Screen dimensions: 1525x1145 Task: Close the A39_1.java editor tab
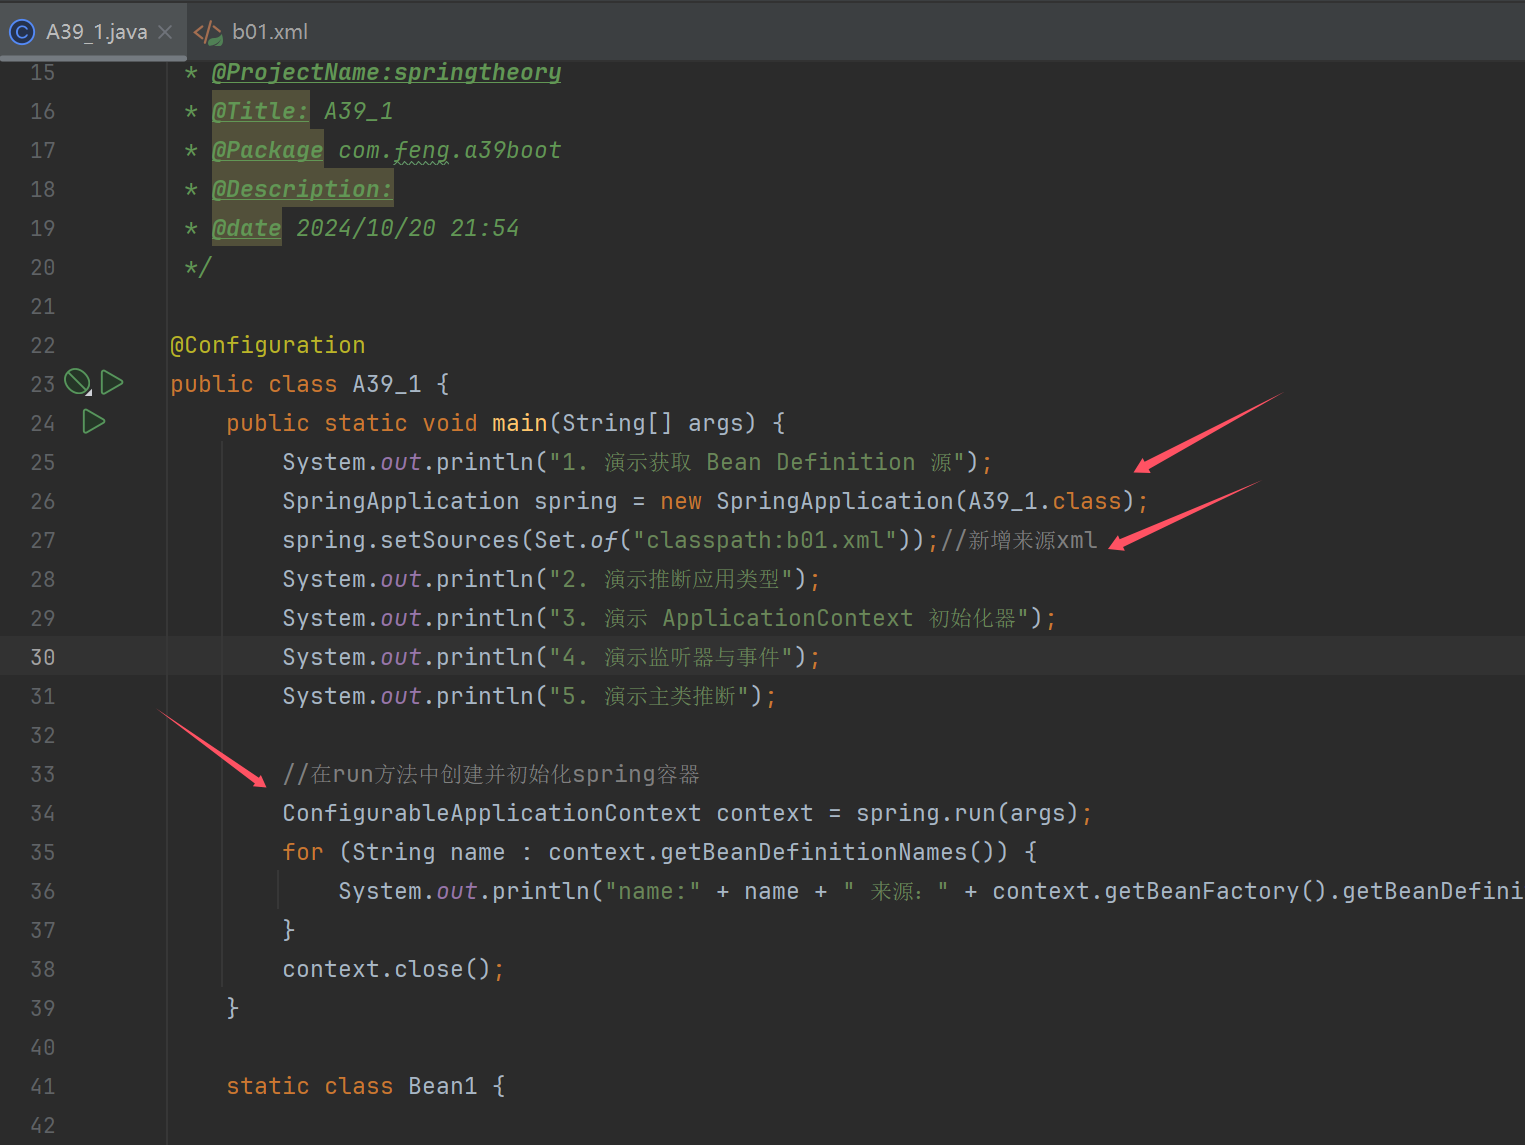[x=165, y=32]
